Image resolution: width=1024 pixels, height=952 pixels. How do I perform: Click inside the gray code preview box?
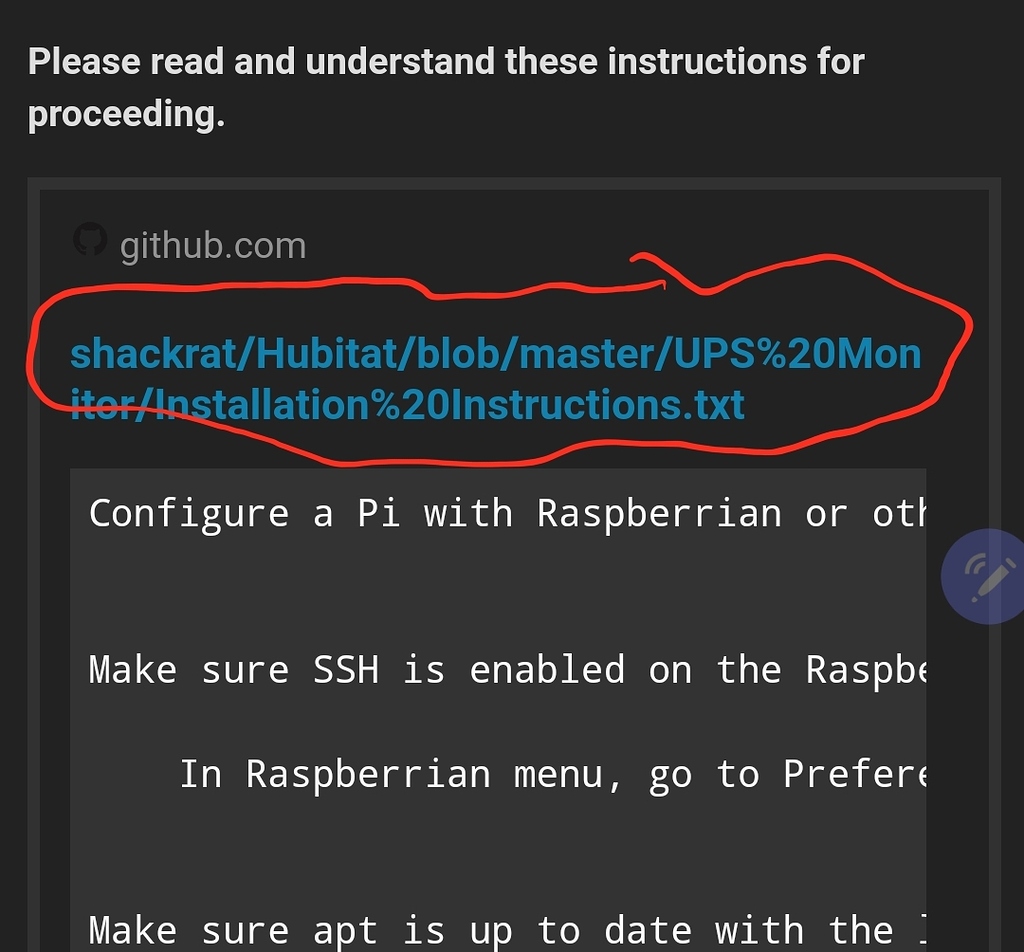coord(498,700)
